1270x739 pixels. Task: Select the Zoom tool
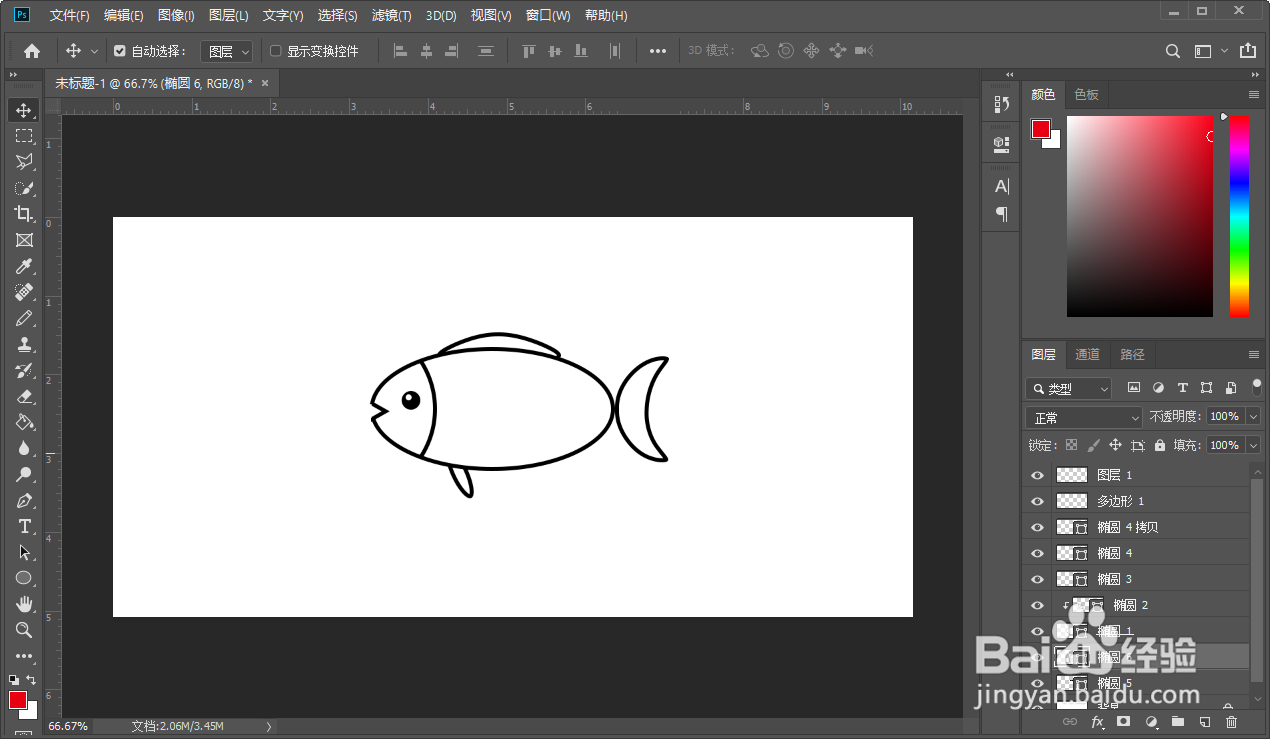click(x=24, y=630)
